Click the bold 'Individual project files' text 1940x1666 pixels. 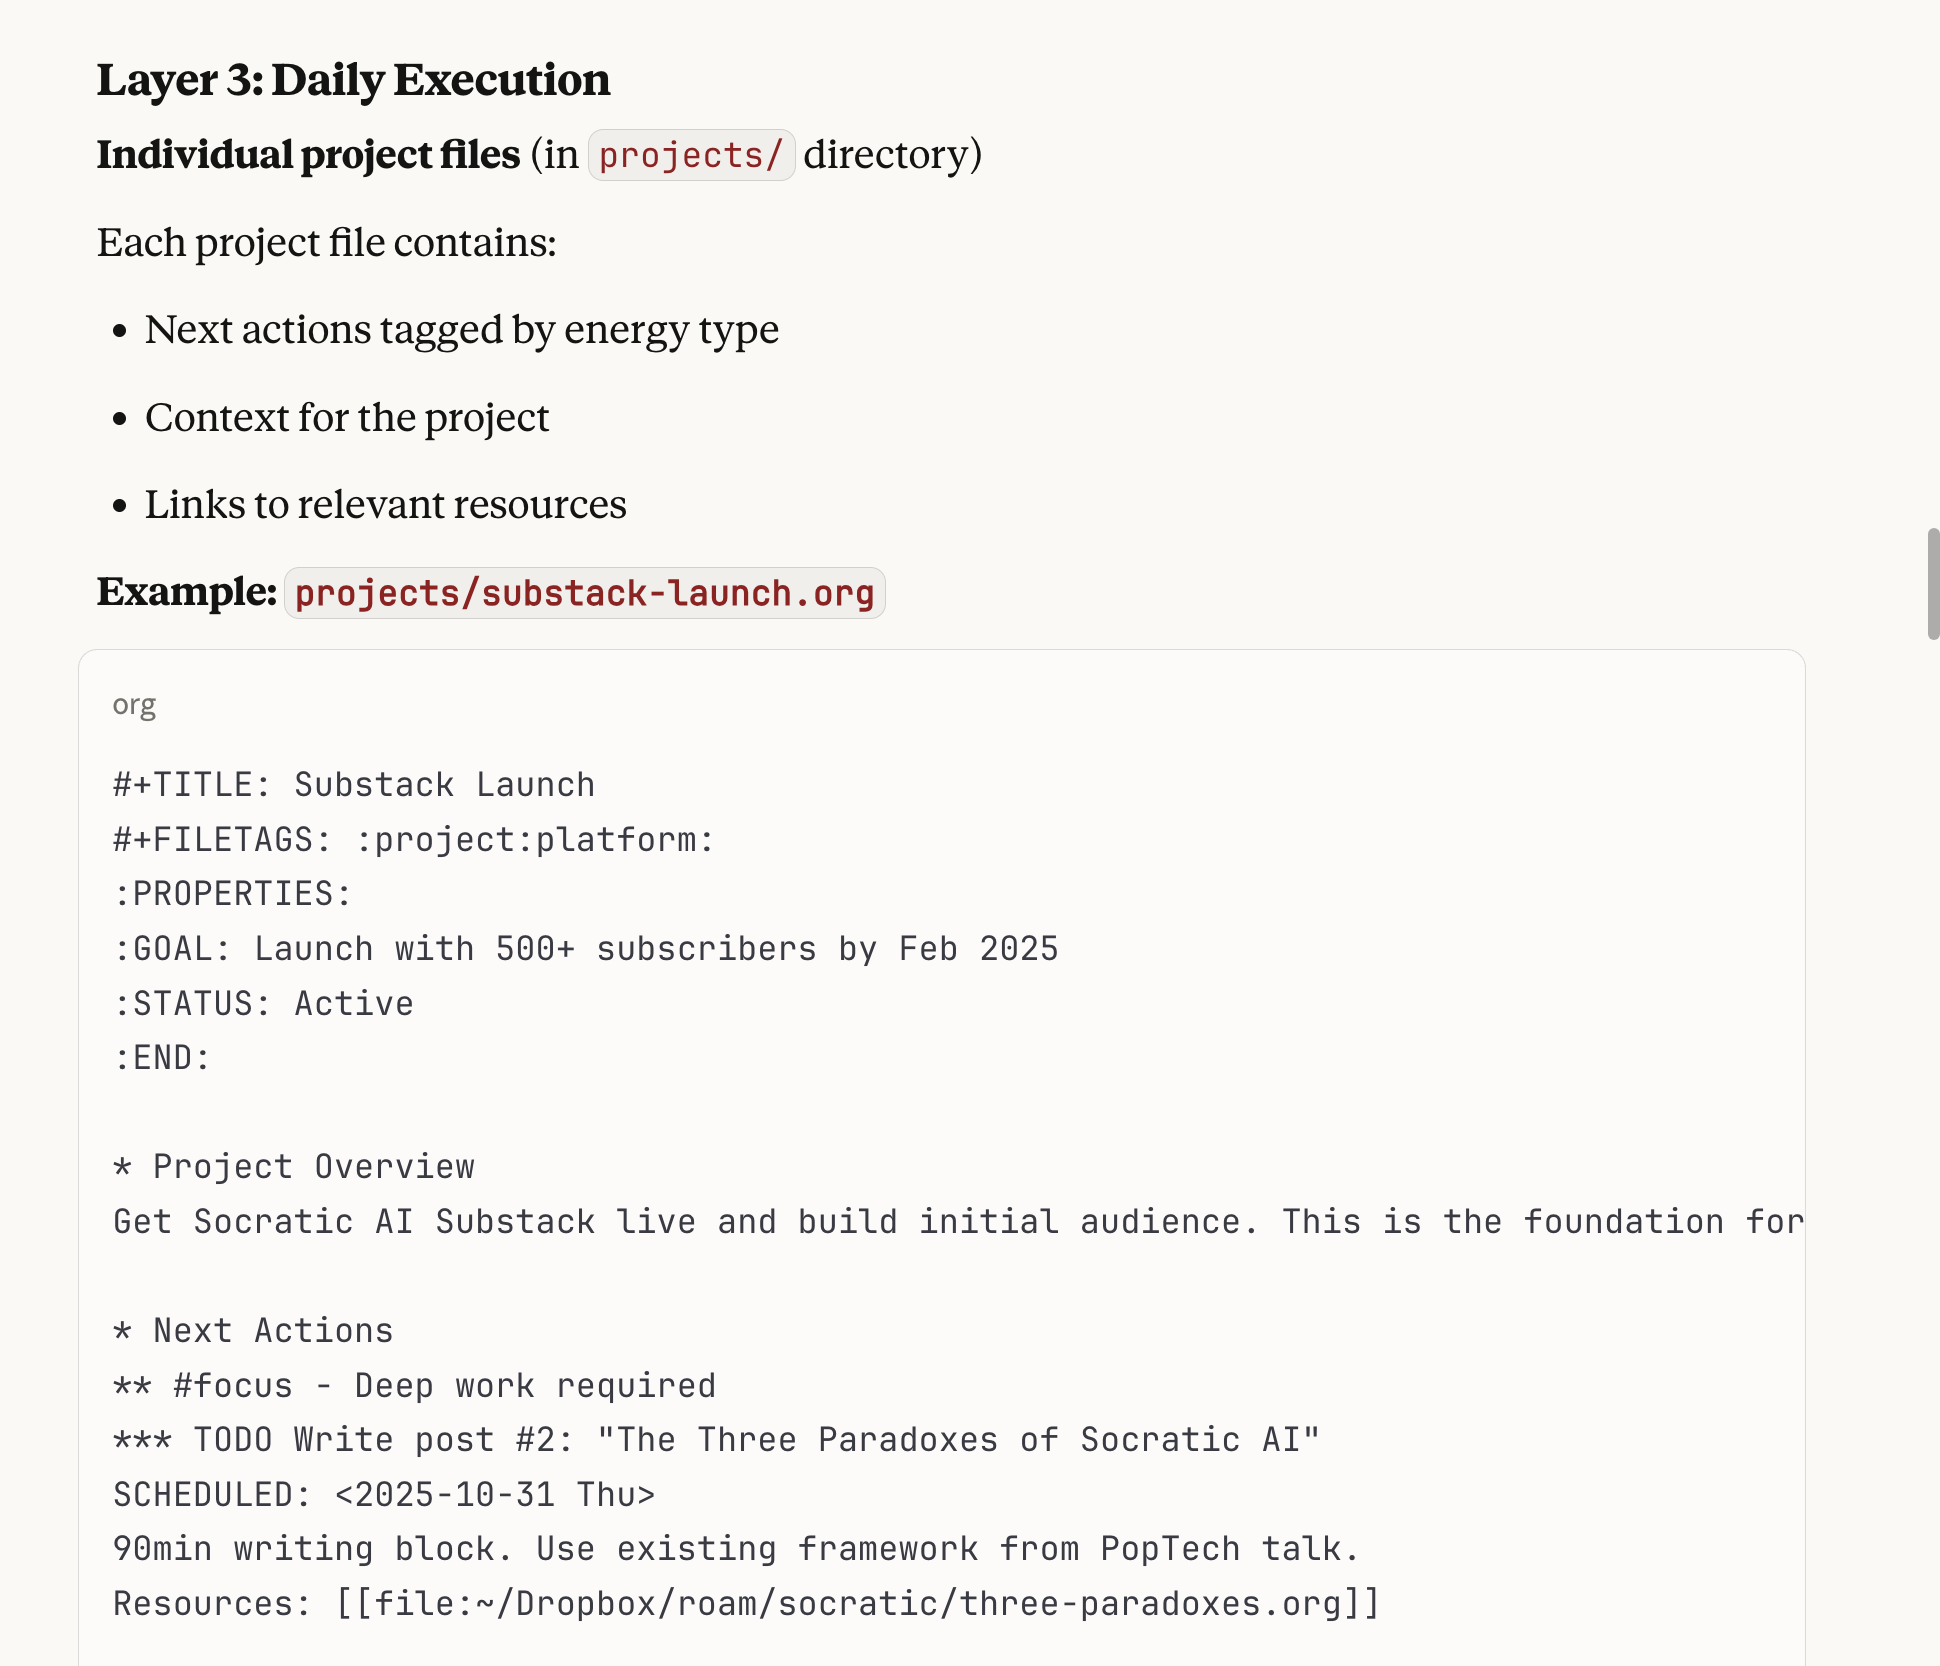click(x=308, y=155)
